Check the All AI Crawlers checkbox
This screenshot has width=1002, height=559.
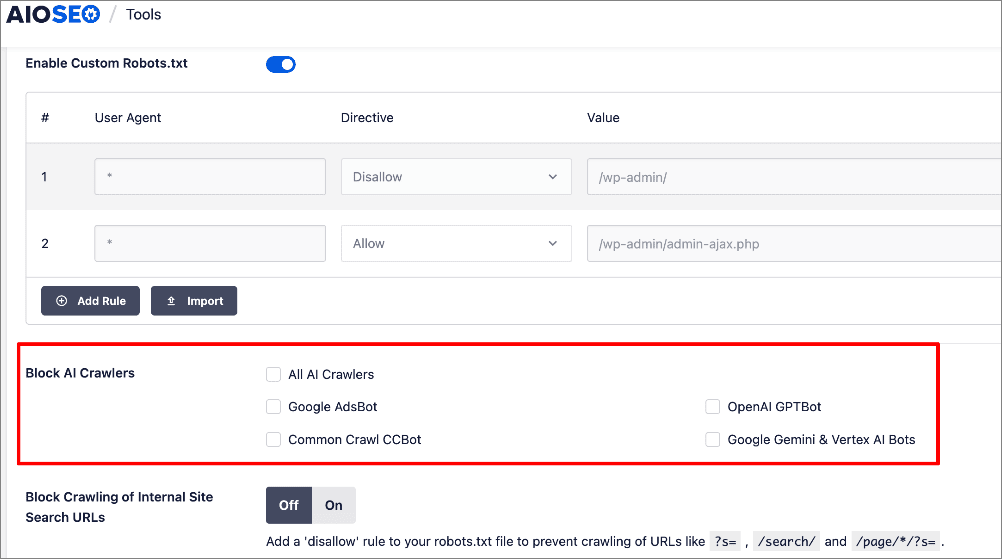click(274, 374)
